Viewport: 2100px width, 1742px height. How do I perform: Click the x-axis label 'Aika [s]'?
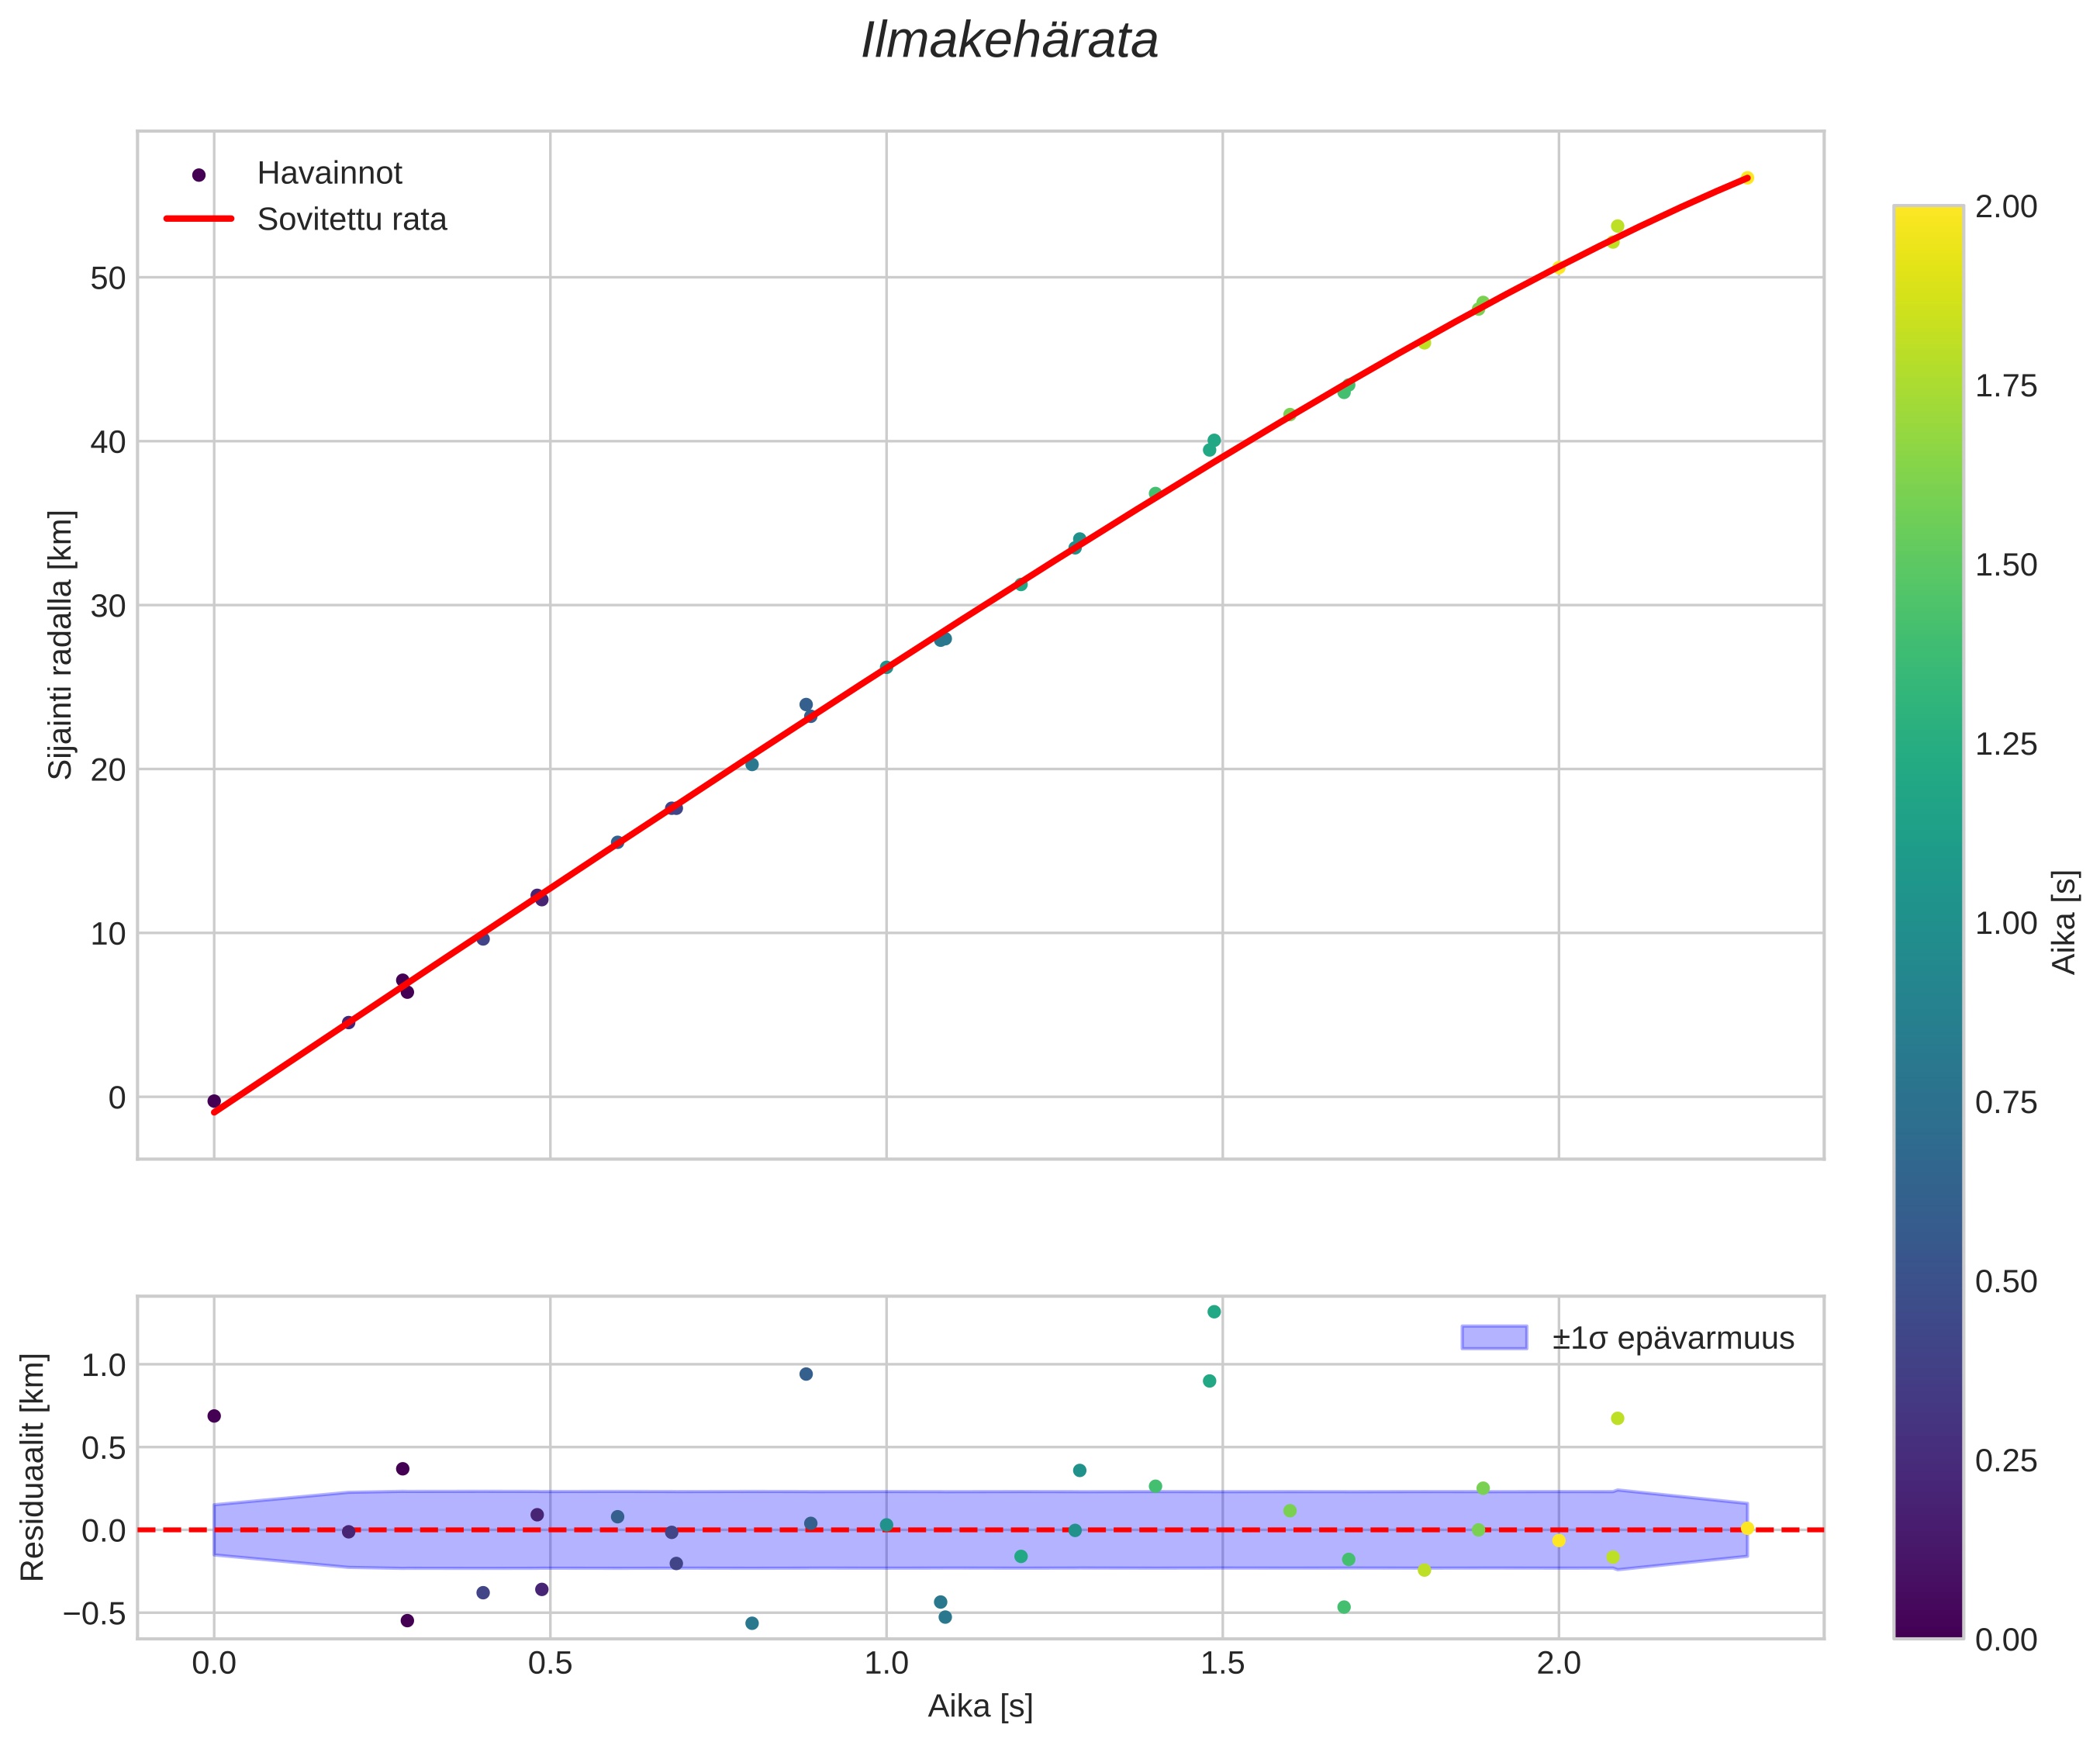coord(980,1706)
